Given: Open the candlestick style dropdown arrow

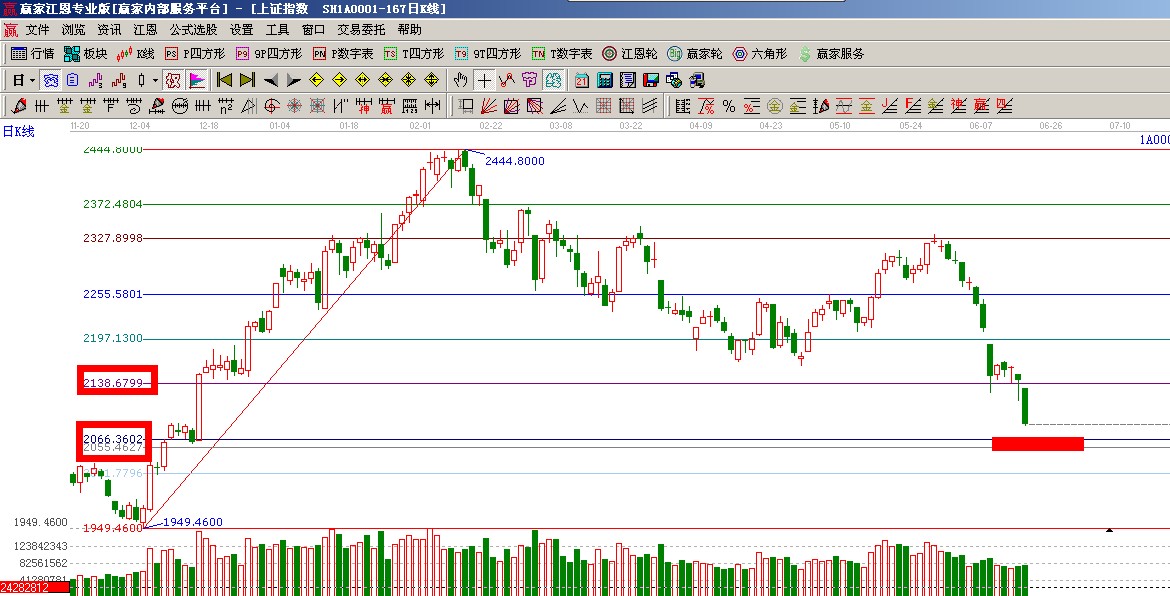Looking at the screenshot, I should coord(154,80).
